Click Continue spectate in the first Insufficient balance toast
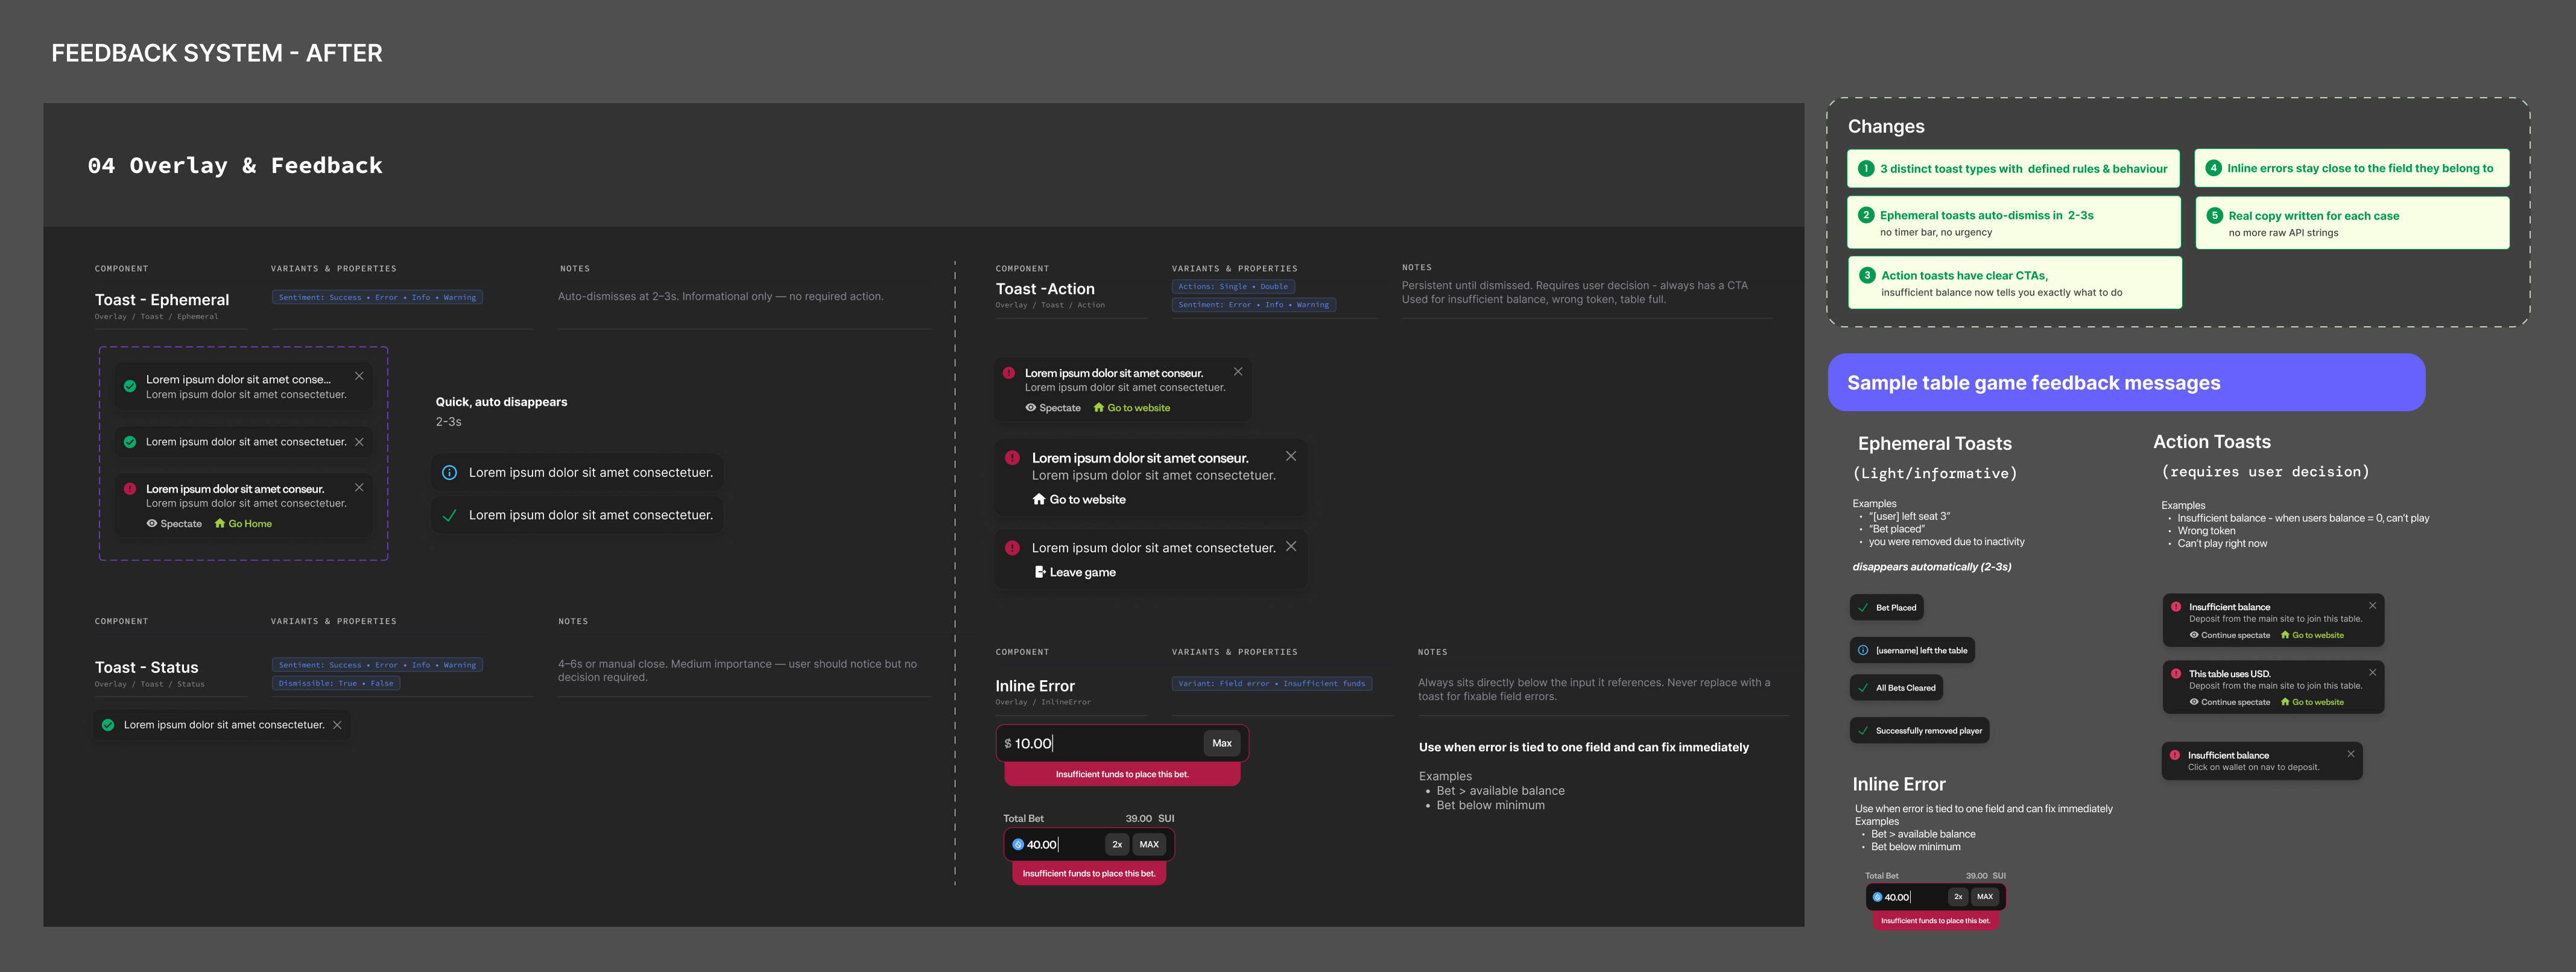Image resolution: width=2576 pixels, height=972 pixels. pos(2234,635)
